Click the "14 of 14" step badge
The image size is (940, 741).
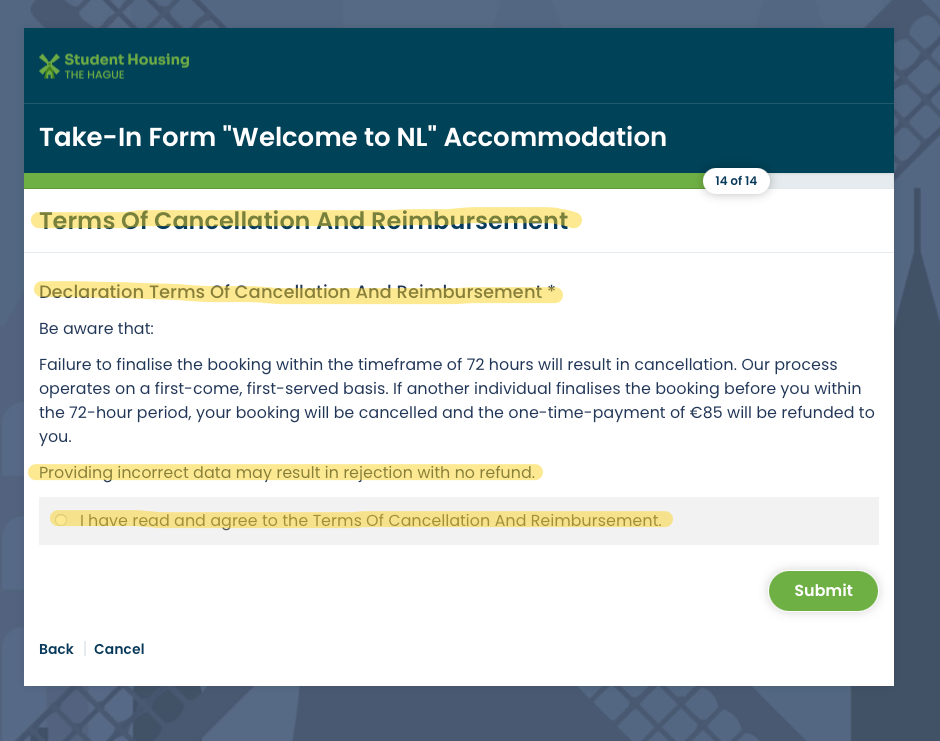click(736, 181)
